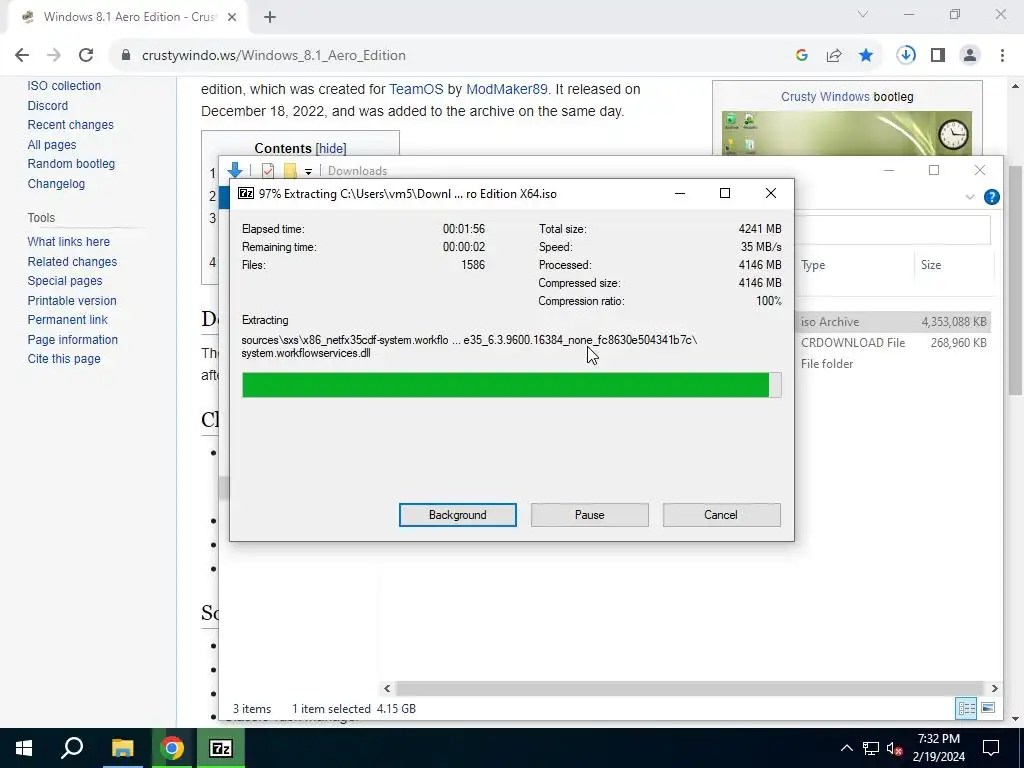Click Explorer horizontal scrollbar
The width and height of the screenshot is (1024, 768).
tap(690, 688)
